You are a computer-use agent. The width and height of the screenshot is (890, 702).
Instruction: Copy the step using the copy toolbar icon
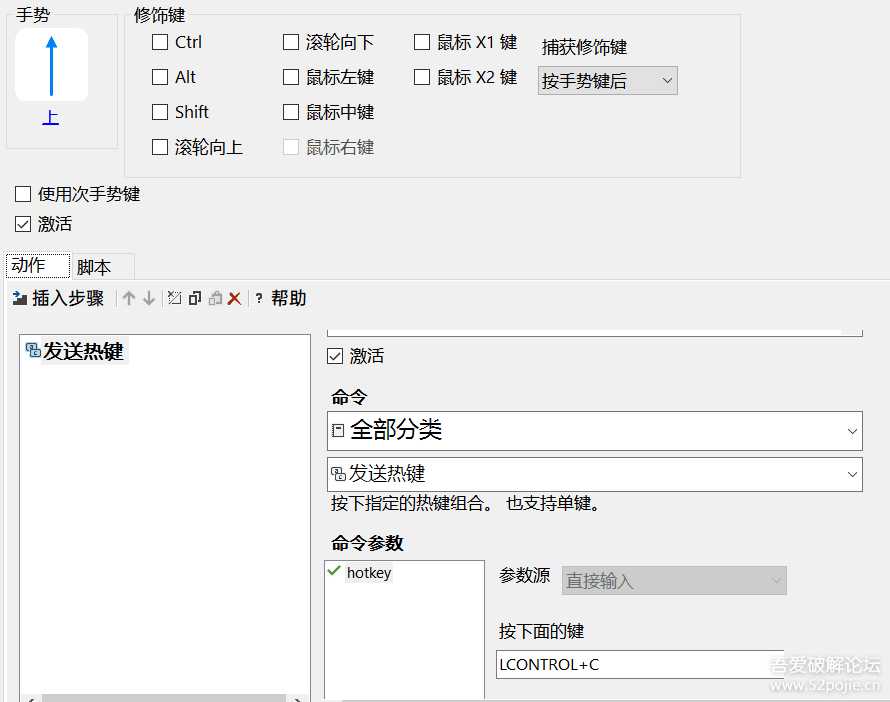tap(194, 298)
